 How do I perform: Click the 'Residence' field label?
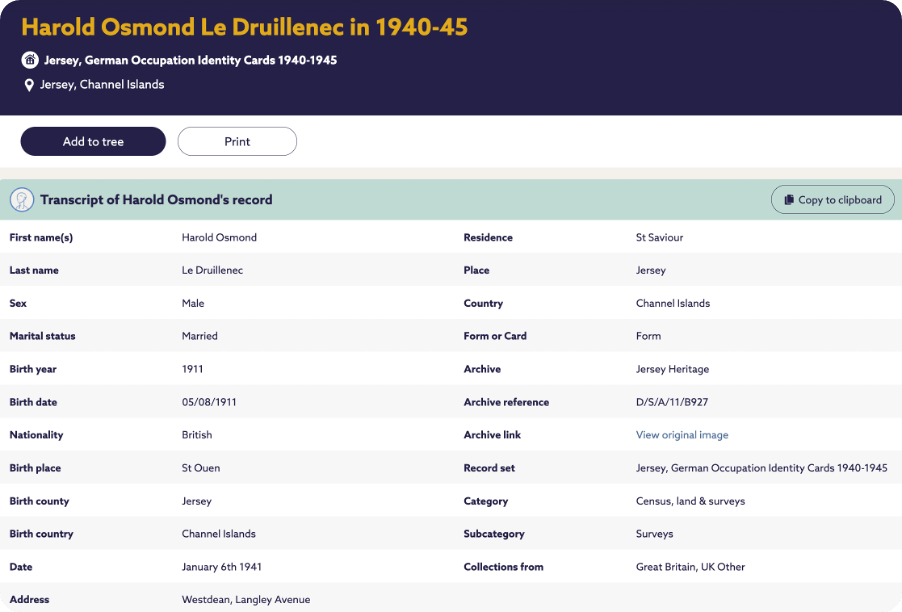click(x=488, y=237)
